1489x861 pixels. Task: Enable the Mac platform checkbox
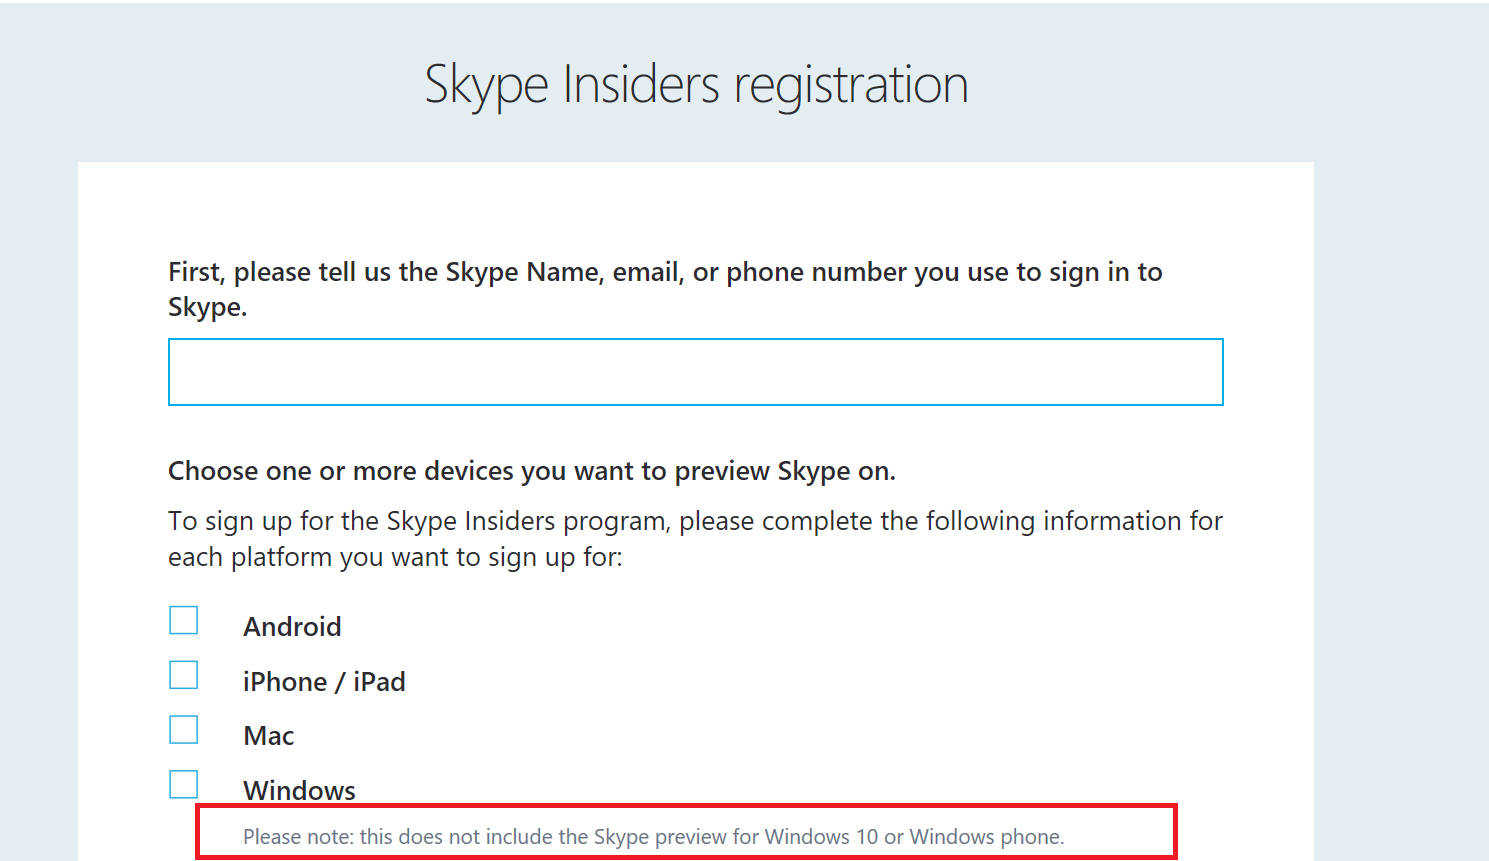184,730
